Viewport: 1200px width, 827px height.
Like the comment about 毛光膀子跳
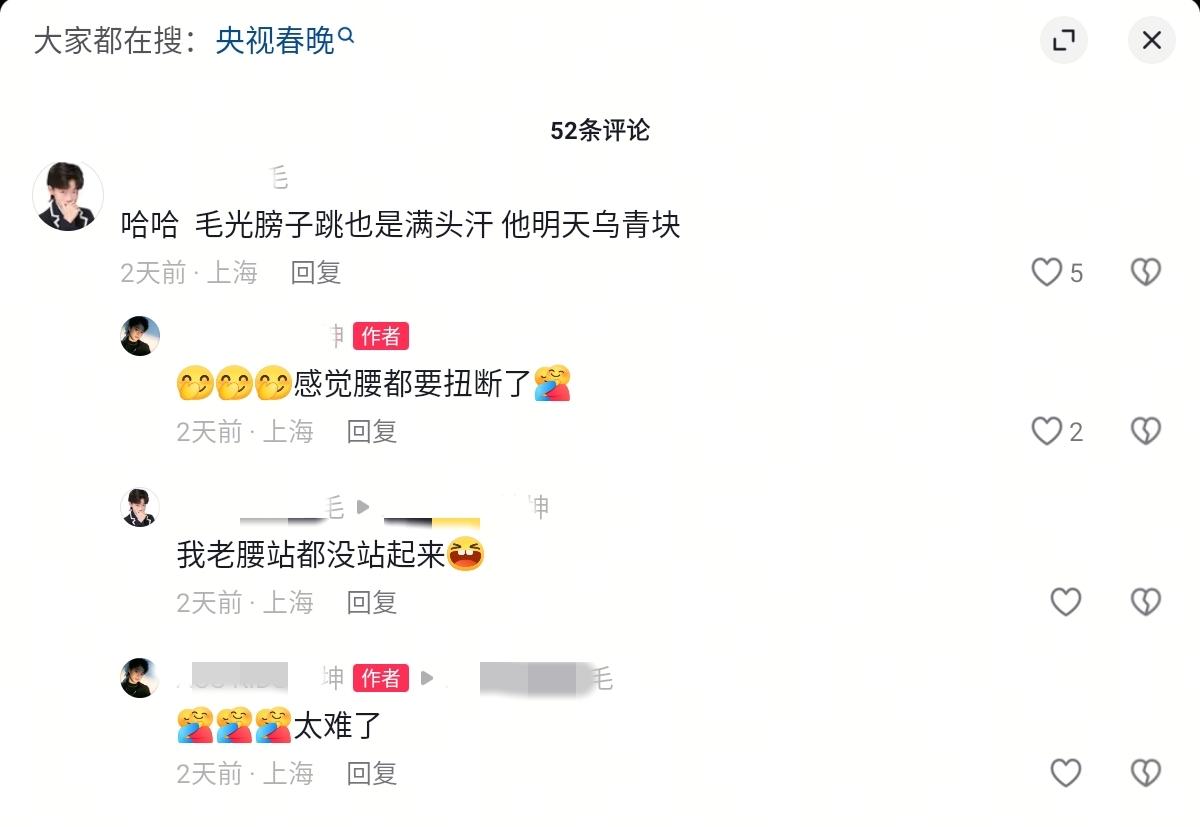click(x=1047, y=272)
